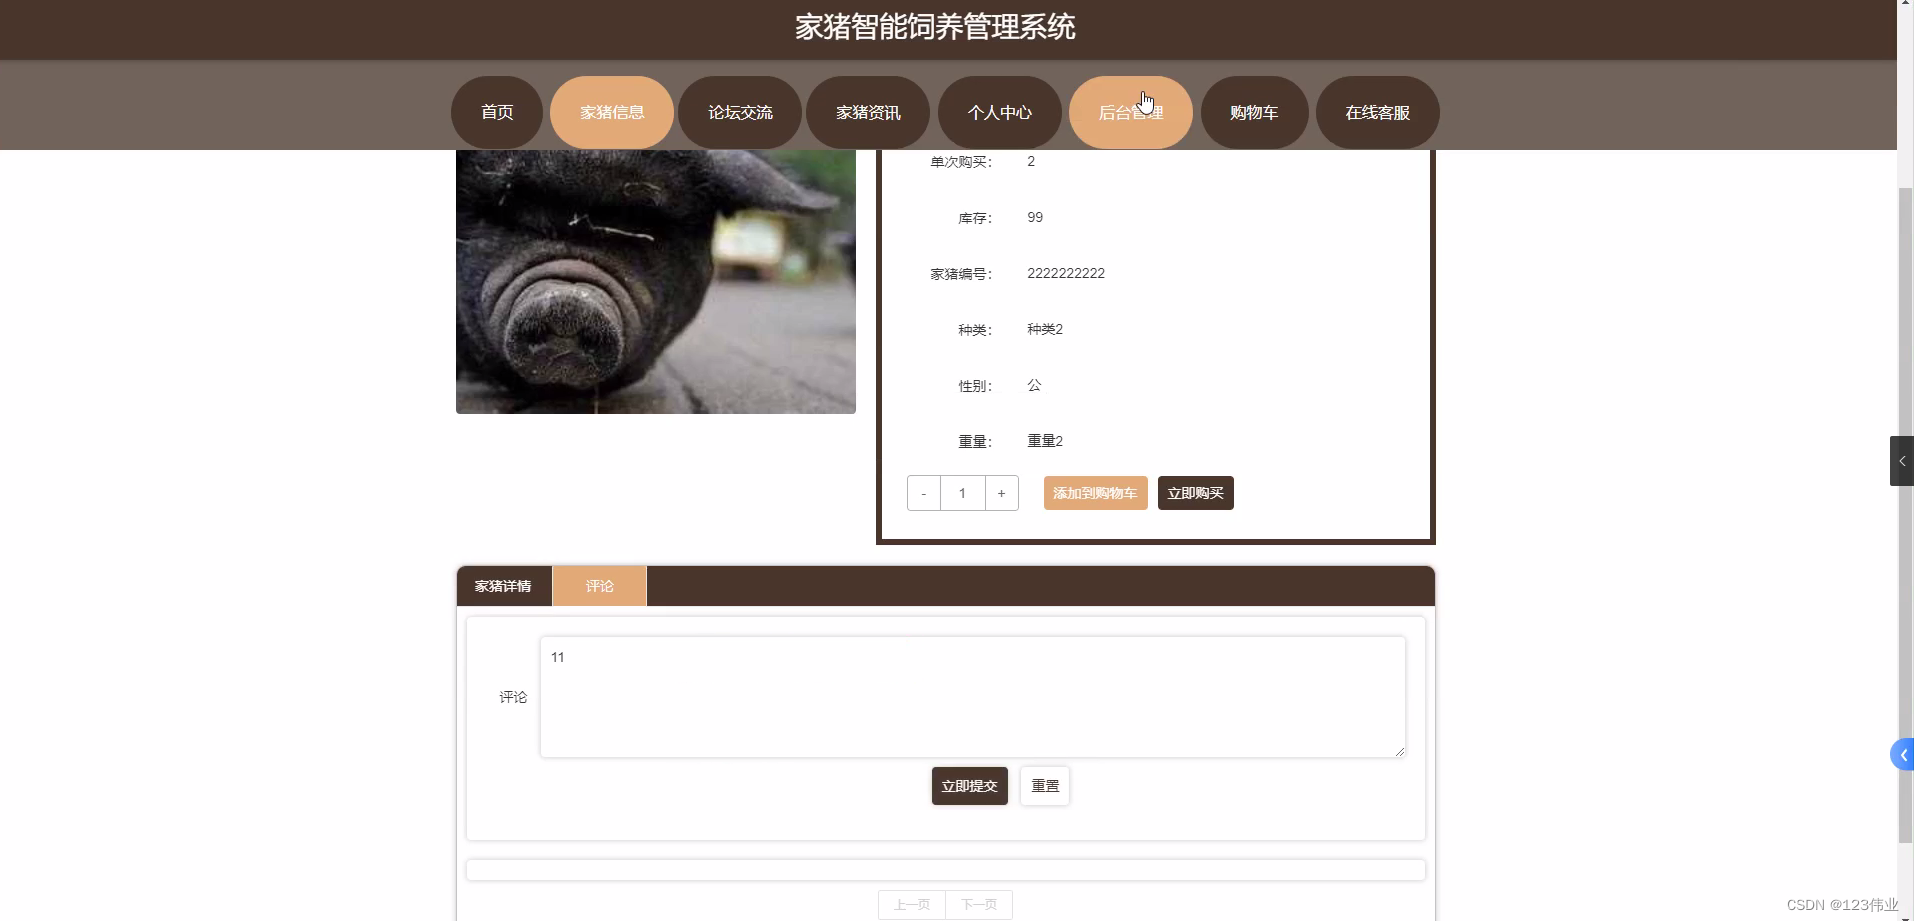View 家猪资讯 news section
Image resolution: width=1914 pixels, height=921 pixels.
(x=867, y=112)
